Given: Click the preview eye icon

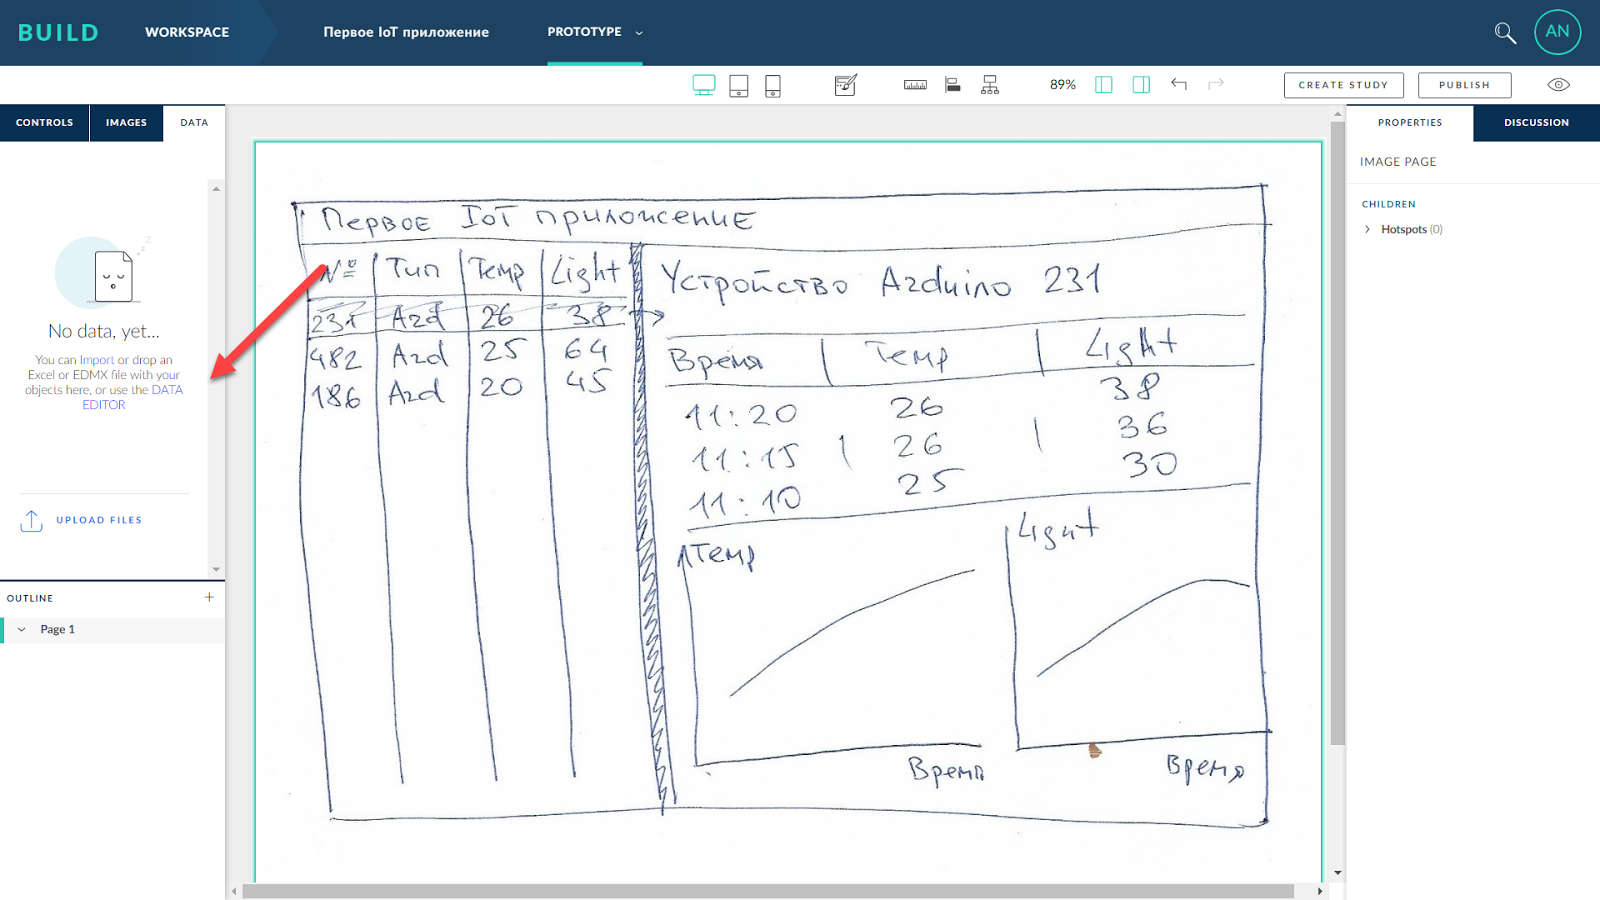Looking at the screenshot, I should tap(1558, 84).
